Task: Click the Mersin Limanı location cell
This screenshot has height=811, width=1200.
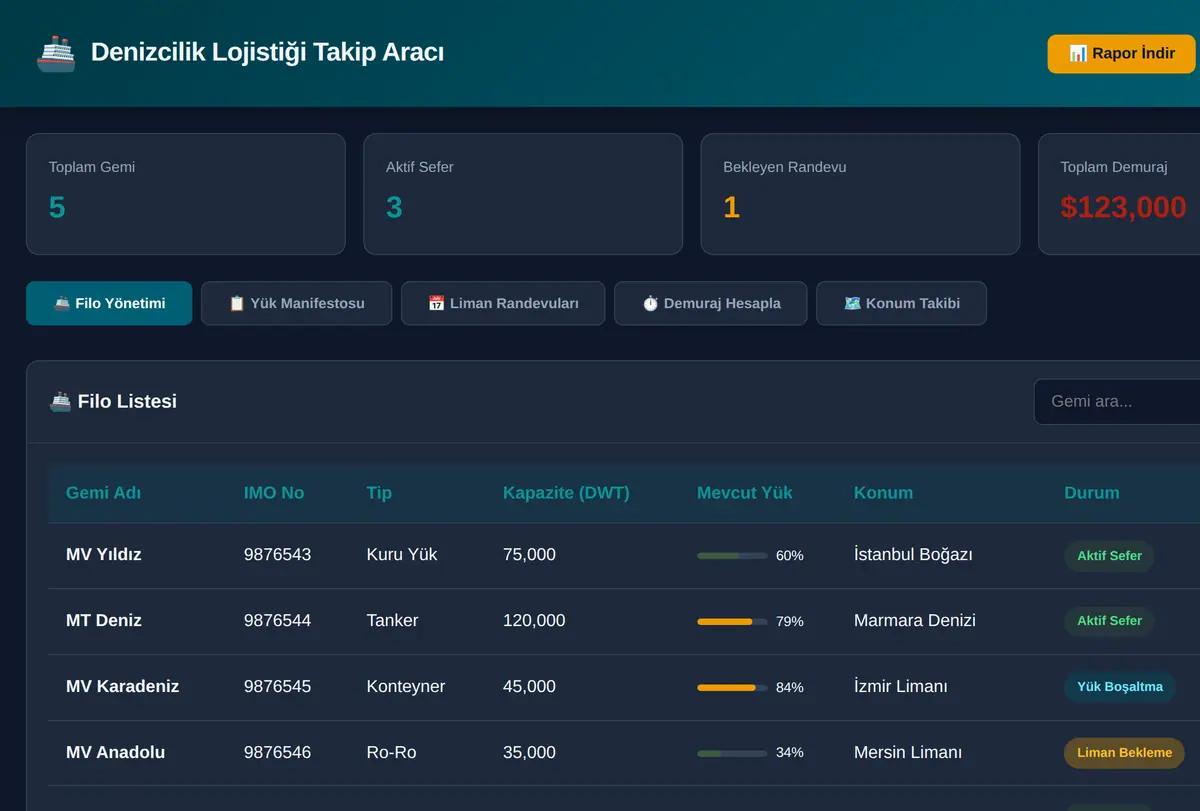Action: pyautogui.click(x=908, y=753)
